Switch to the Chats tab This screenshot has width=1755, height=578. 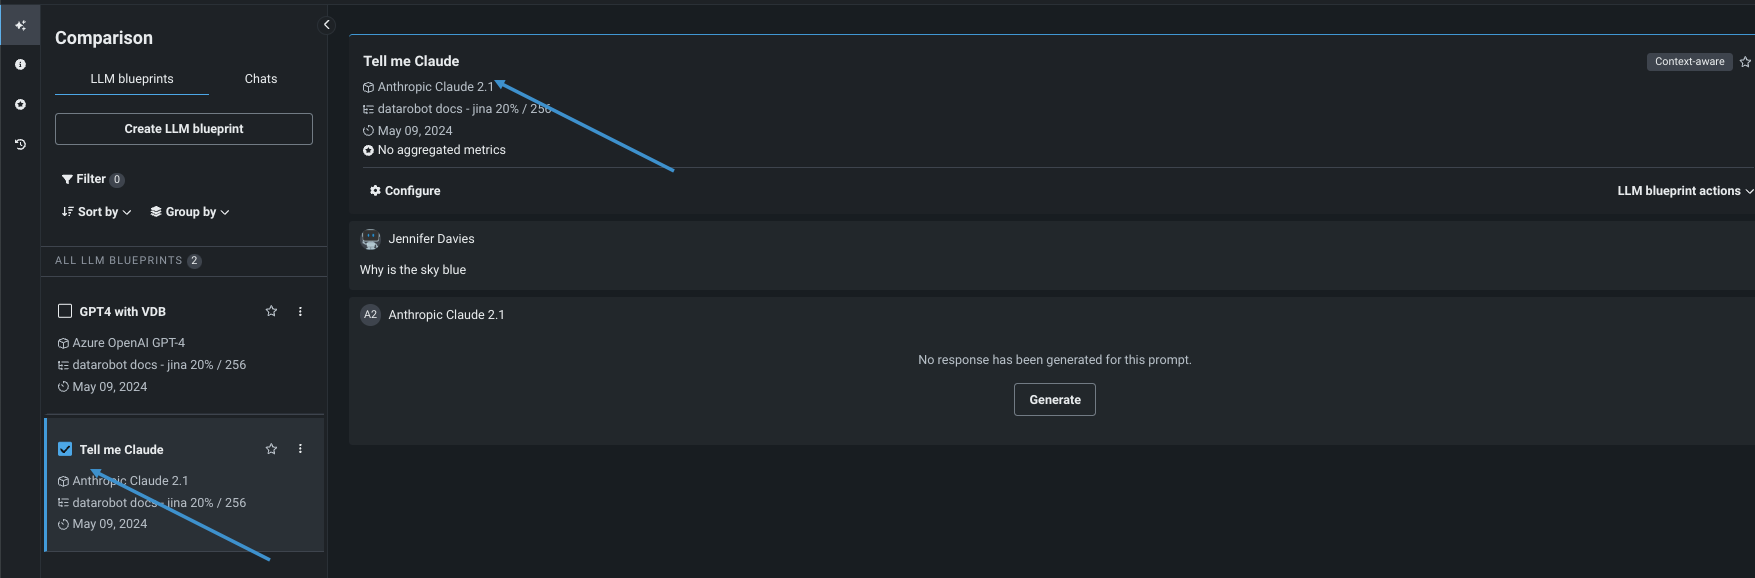(261, 79)
